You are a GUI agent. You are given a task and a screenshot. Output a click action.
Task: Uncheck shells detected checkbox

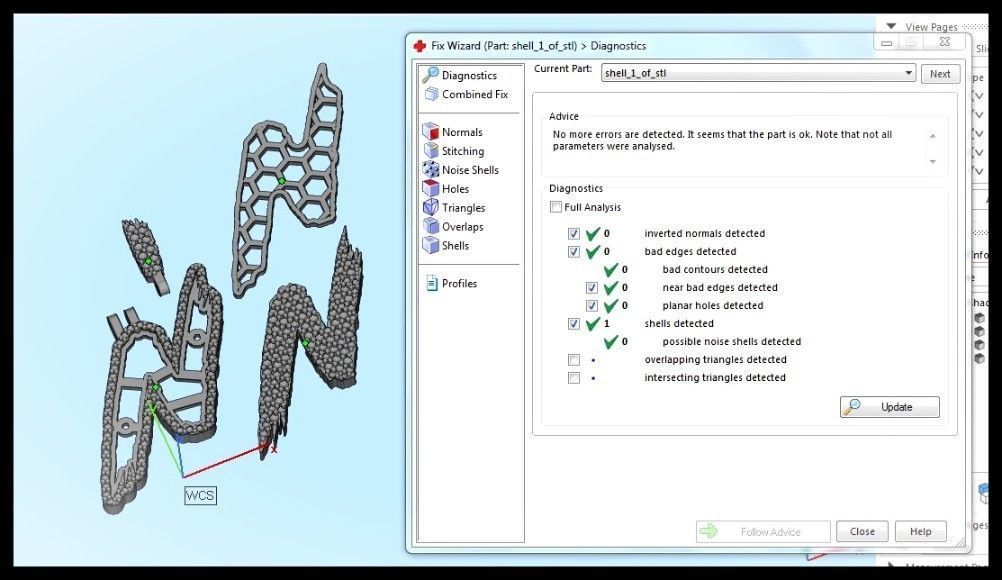tap(574, 324)
